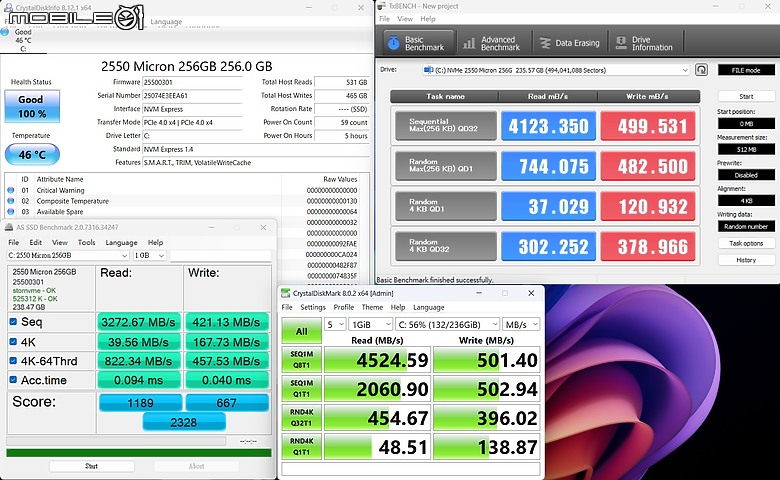This screenshot has height=480, width=780.
Task: Open the Settings menu in CrystalDiskMark
Action: (313, 307)
